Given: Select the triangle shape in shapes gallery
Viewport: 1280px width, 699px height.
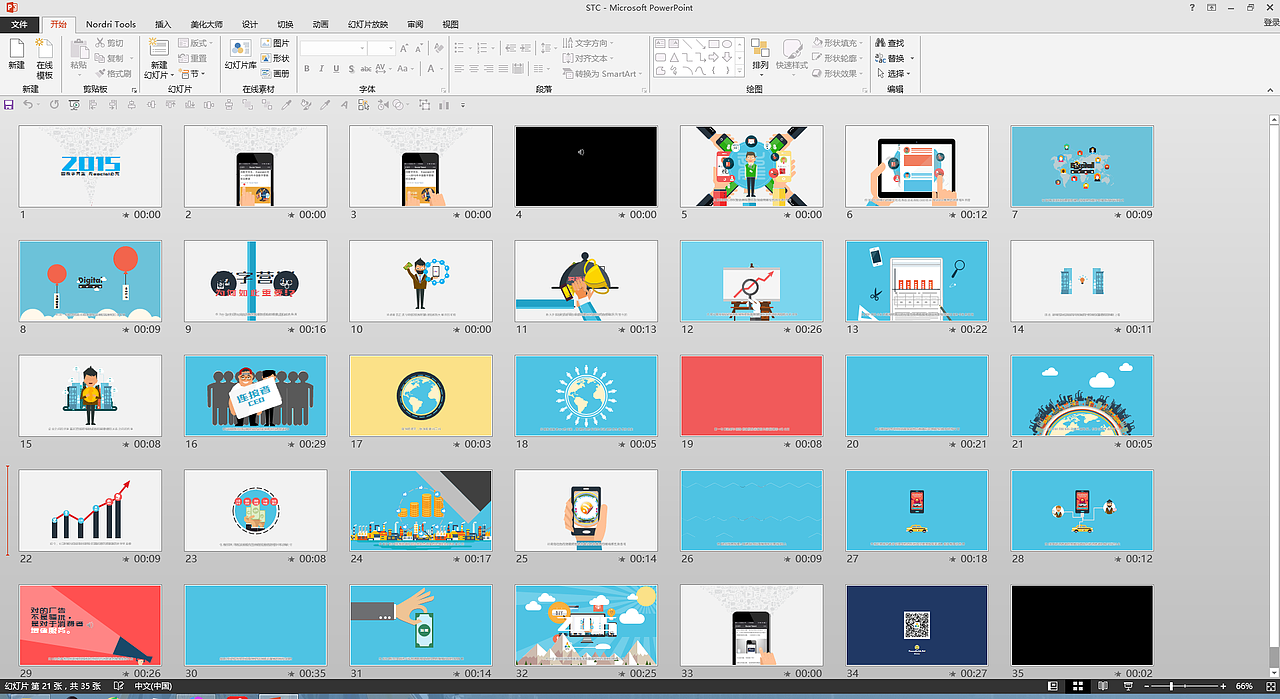Looking at the screenshot, I should coord(675,58).
